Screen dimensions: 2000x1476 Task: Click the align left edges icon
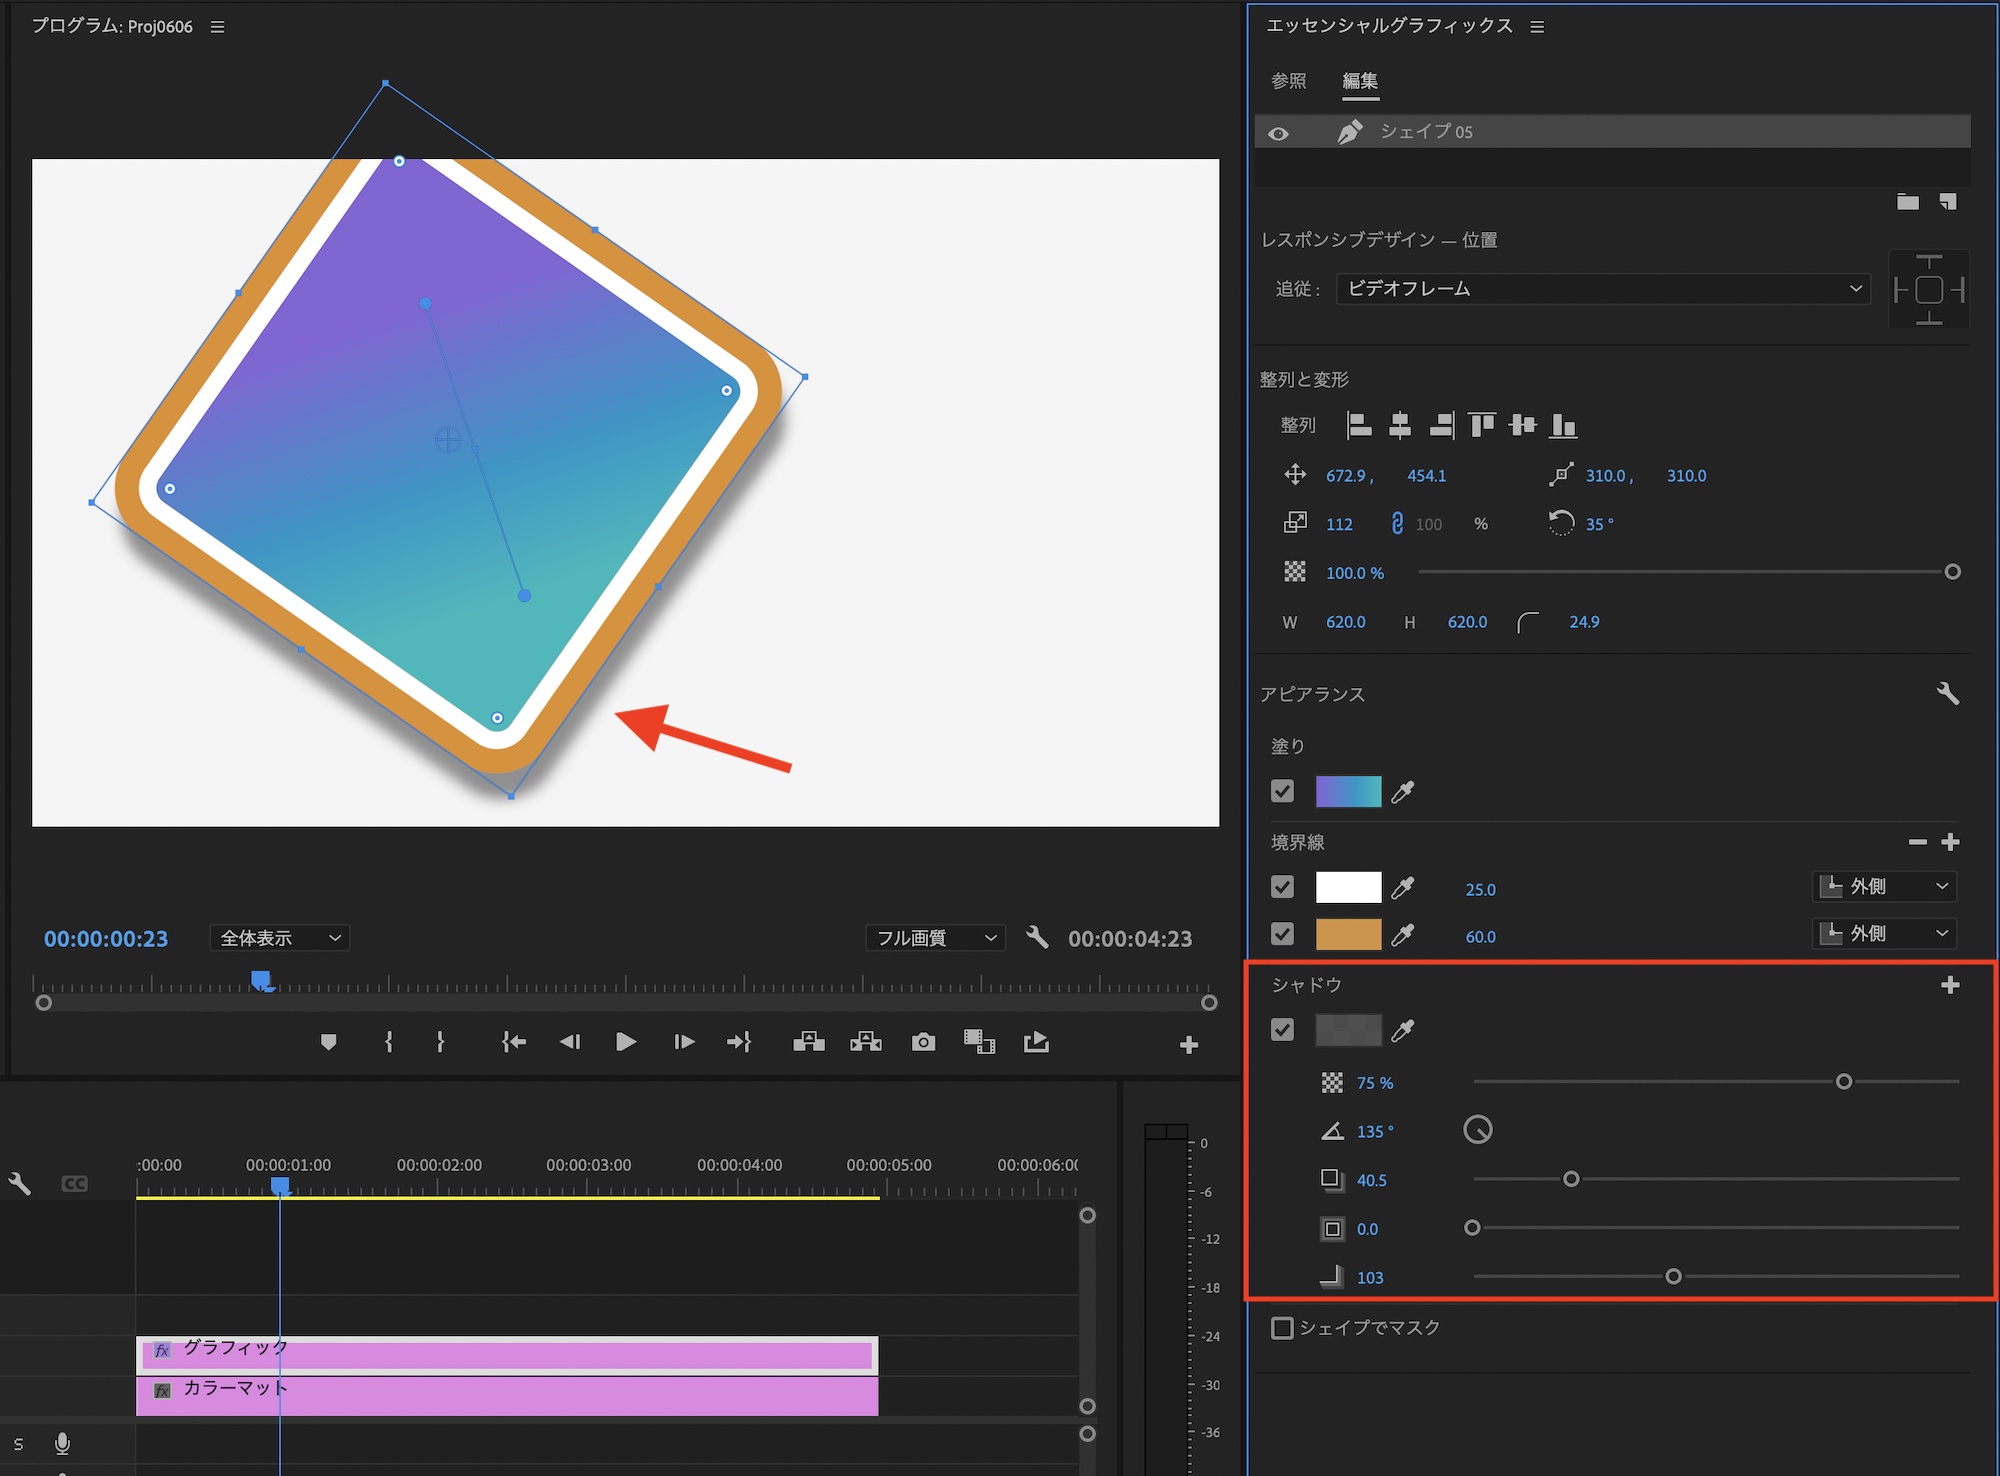(x=1359, y=425)
